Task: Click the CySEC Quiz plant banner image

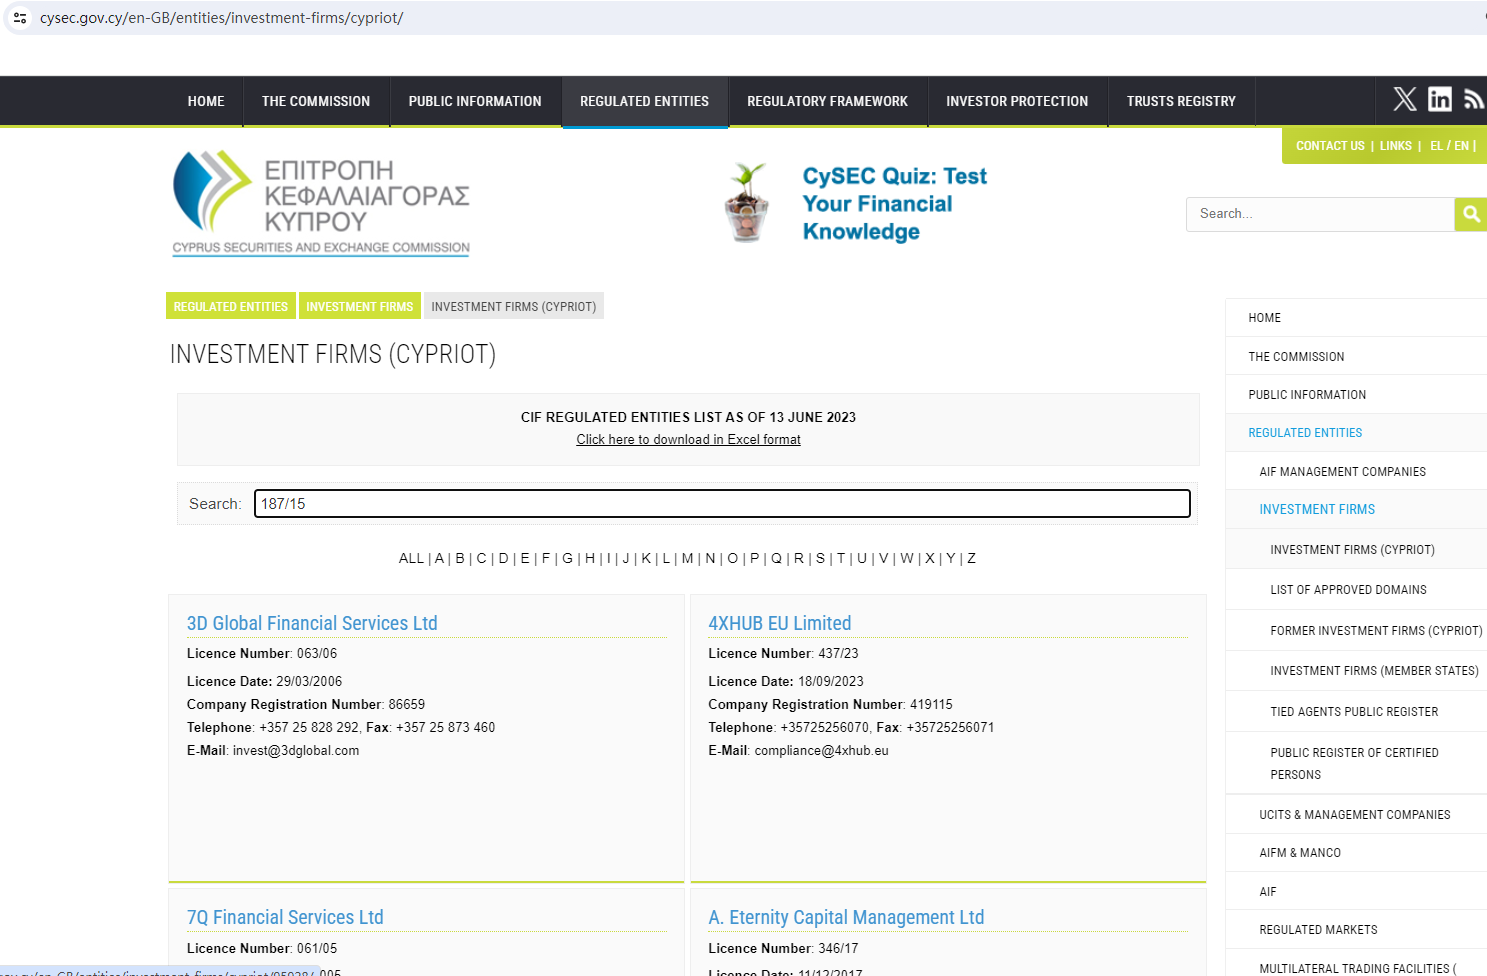Action: pyautogui.click(x=747, y=203)
